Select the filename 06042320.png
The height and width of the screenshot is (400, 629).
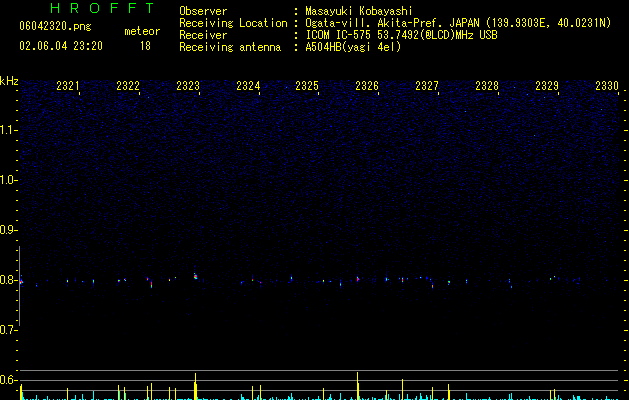[55, 26]
